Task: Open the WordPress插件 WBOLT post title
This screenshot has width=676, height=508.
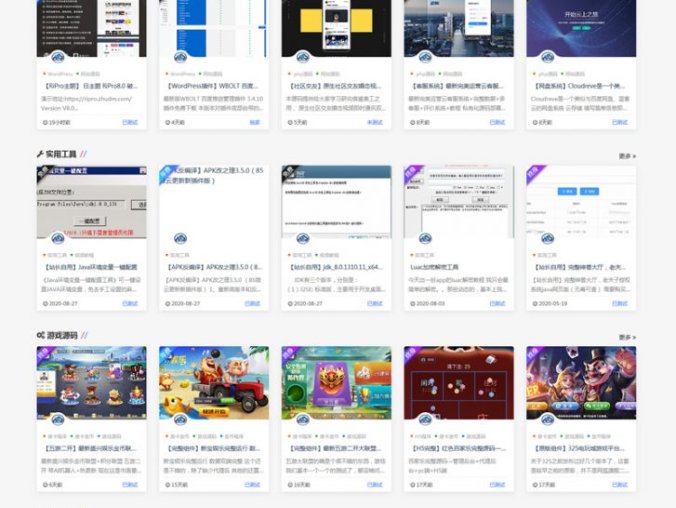Action: pos(213,86)
